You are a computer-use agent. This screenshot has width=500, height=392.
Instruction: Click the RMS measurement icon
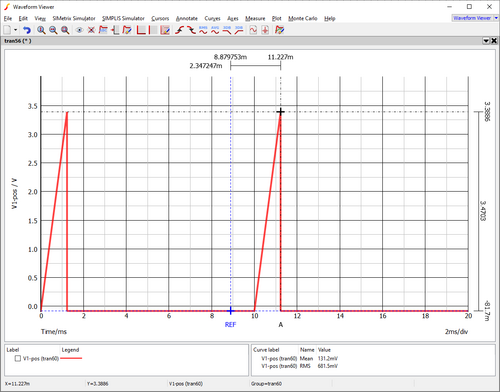(203, 30)
